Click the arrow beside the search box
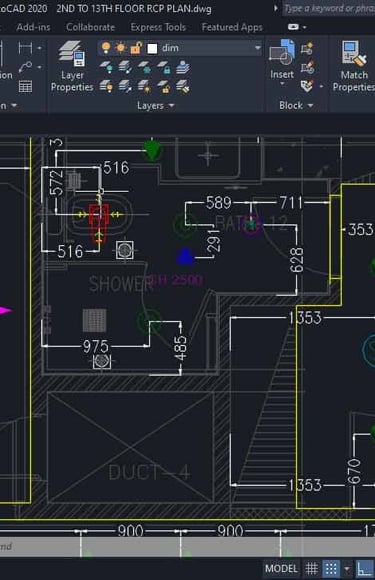The height and width of the screenshot is (580, 375). pos(276,8)
